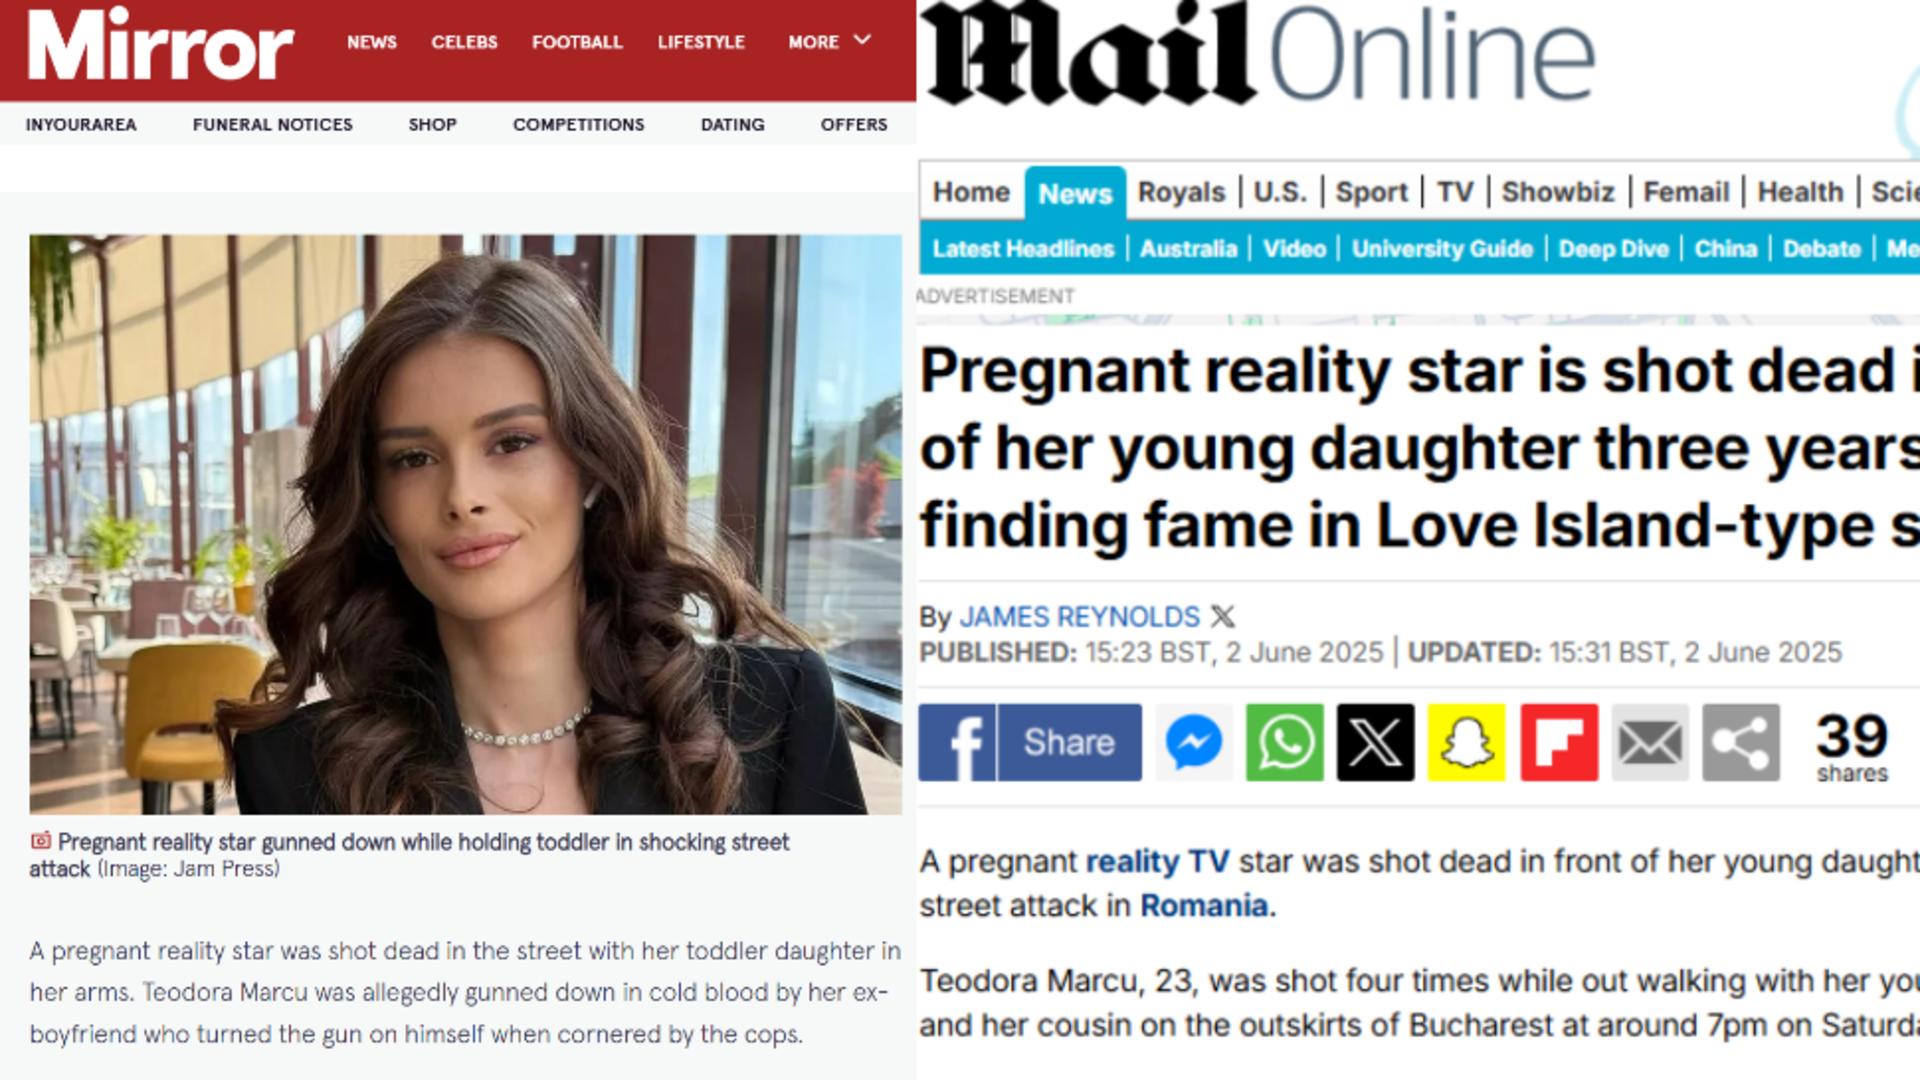The height and width of the screenshot is (1080, 1920).
Task: Share article via Snapchat icon
Action: click(1467, 742)
